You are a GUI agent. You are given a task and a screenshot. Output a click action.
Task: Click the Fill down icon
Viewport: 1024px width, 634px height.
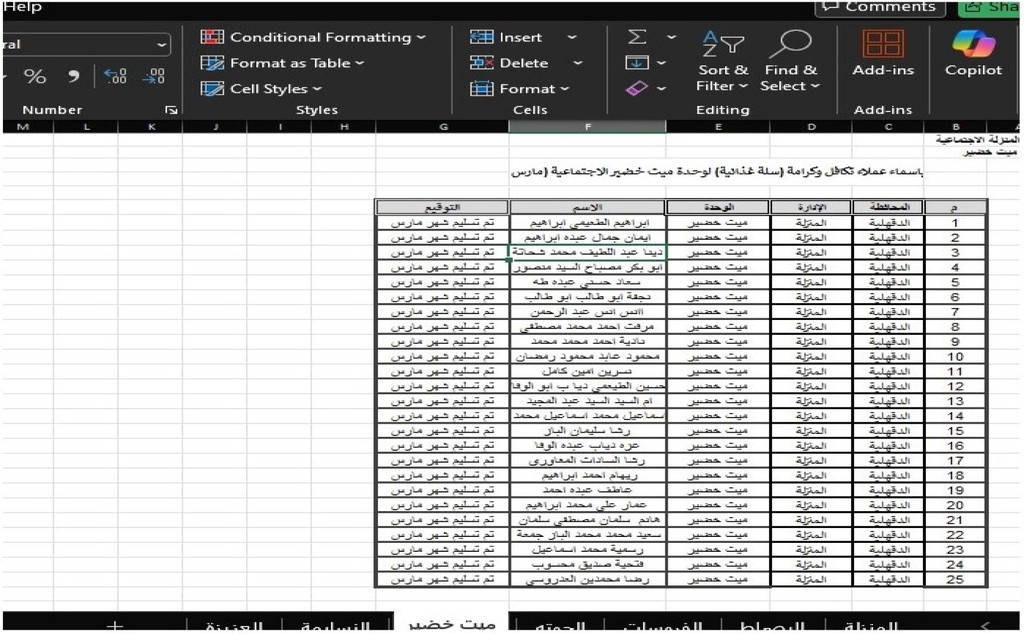[637, 63]
